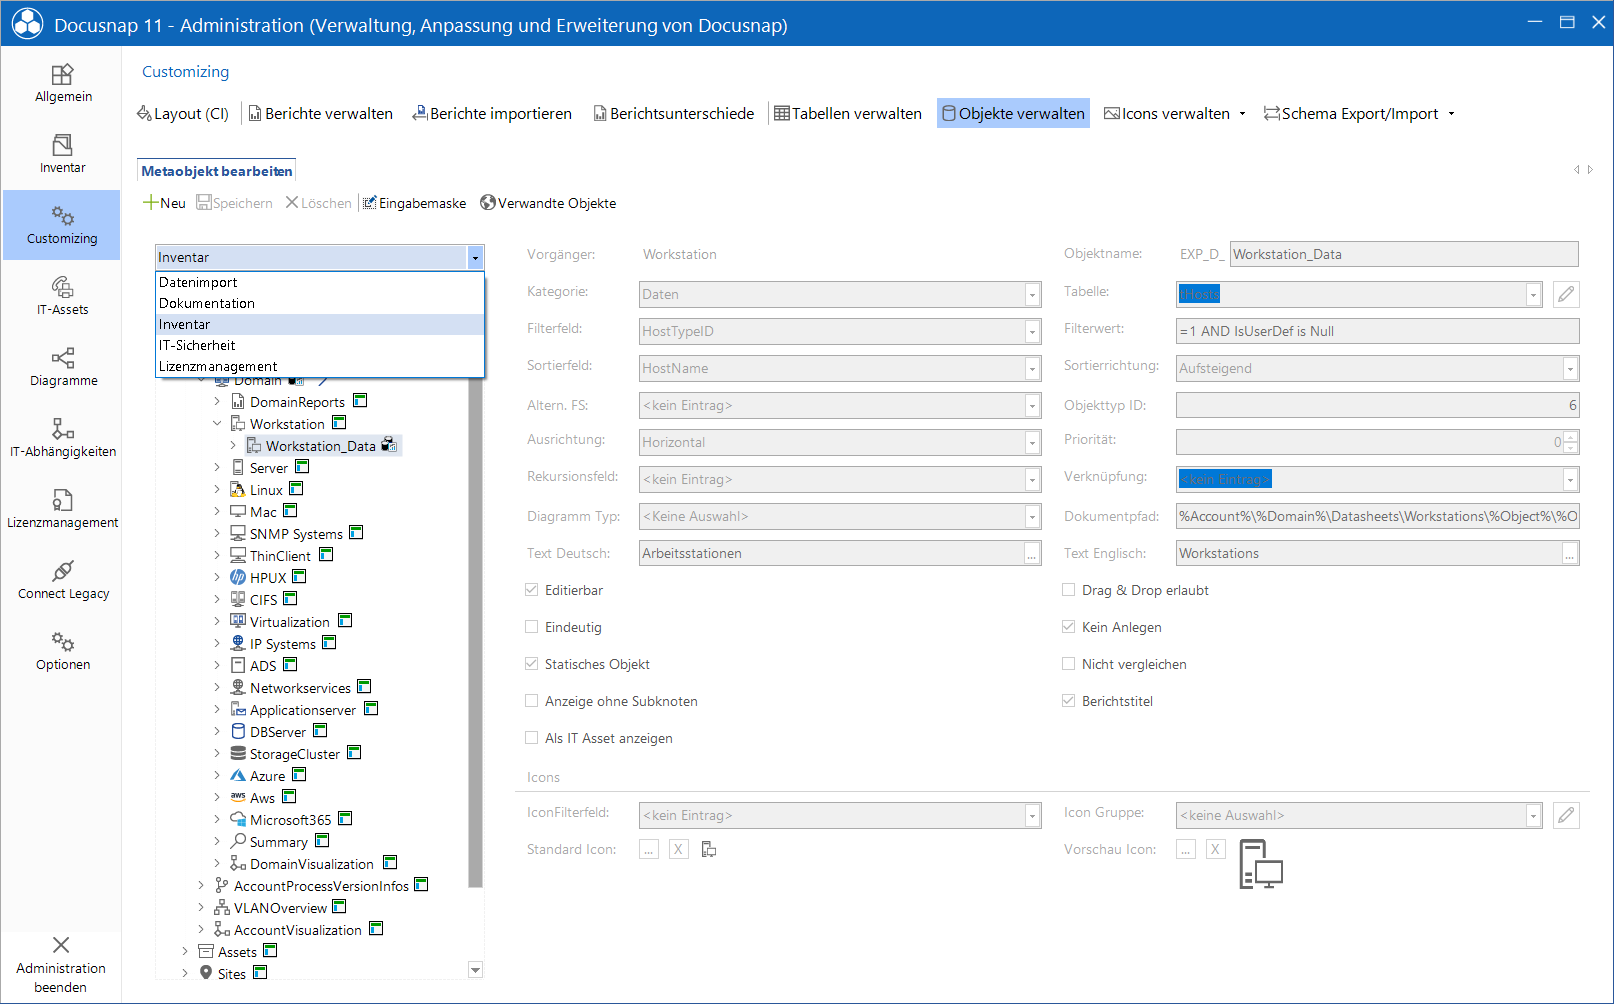Clear the Standard Icon with X
Viewport: 1614px width, 1004px height.
(679, 849)
